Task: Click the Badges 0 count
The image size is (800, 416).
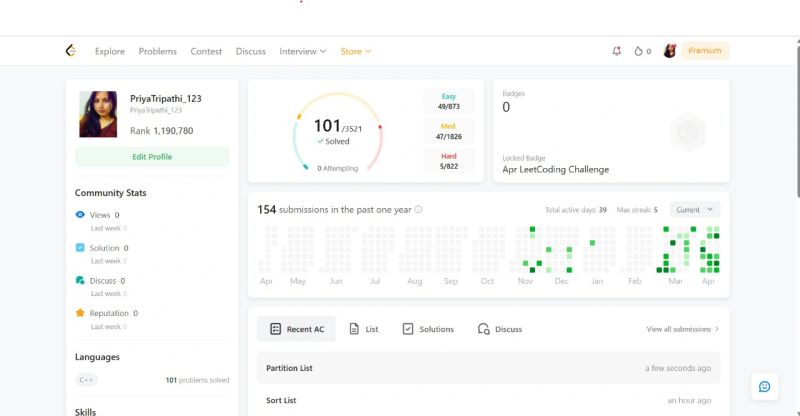Action: 506,107
